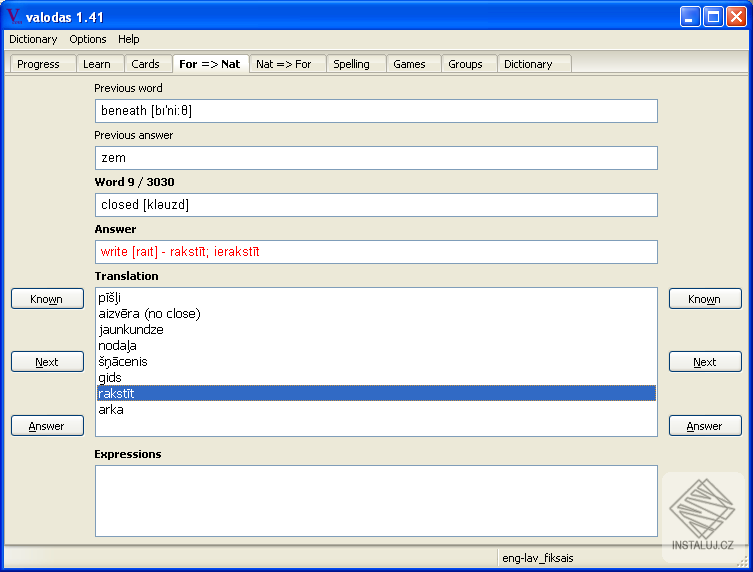This screenshot has width=753, height=572.
Task: Click the left Answer button
Action: (47, 426)
